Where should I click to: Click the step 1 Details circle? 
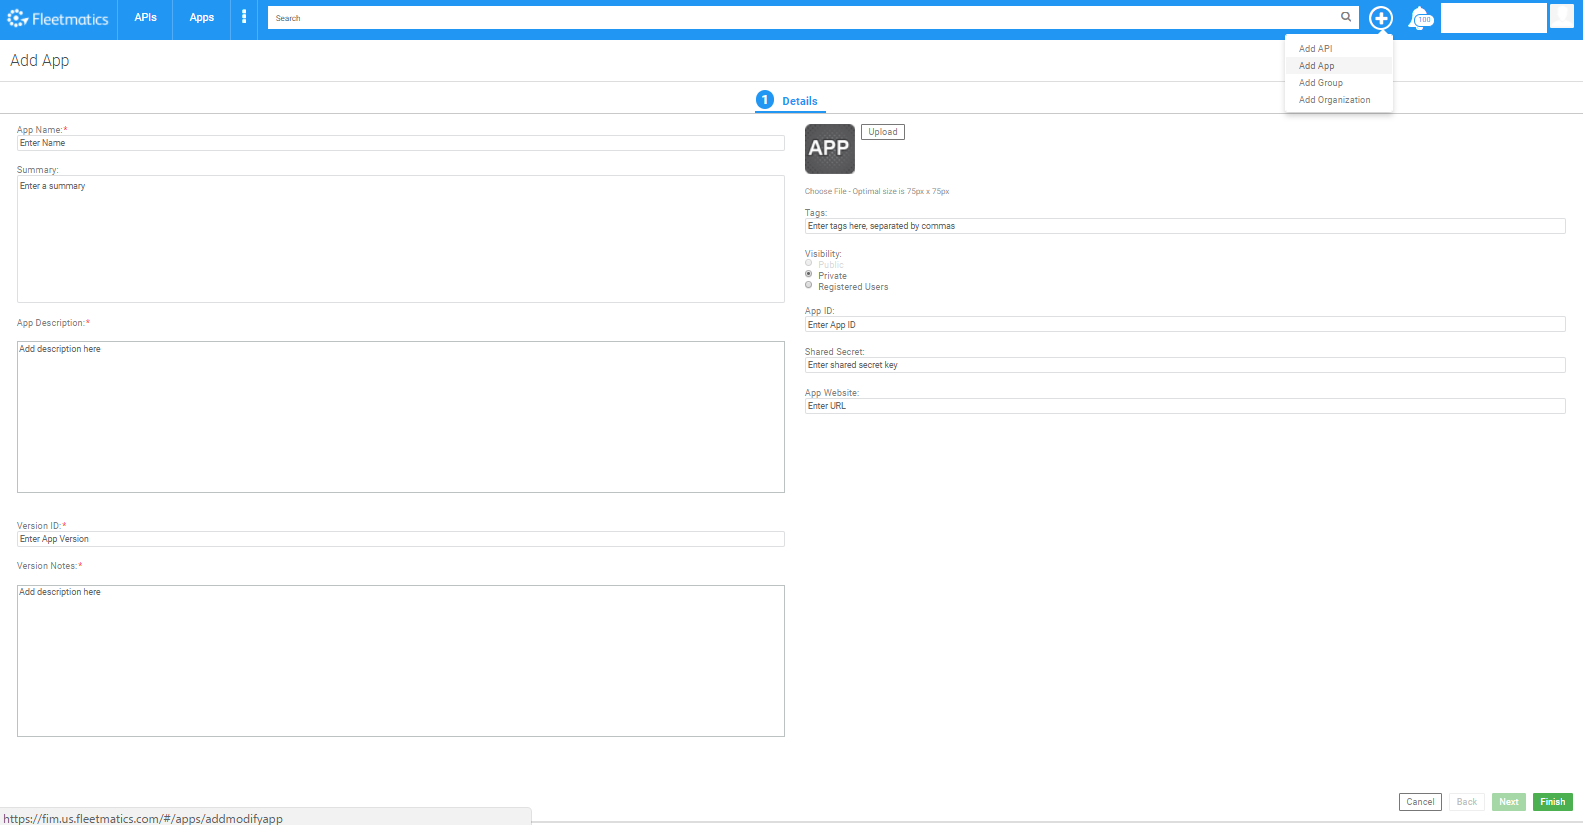(765, 100)
